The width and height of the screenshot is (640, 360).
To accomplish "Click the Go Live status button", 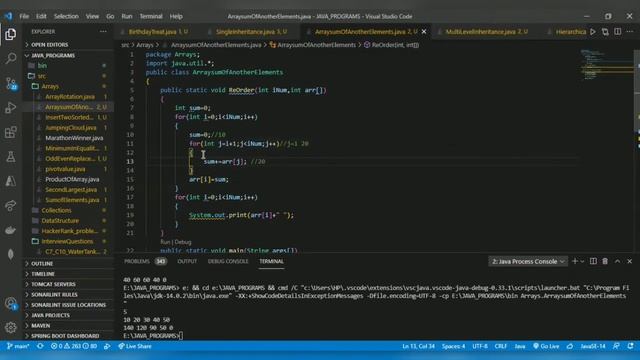I will (546, 346).
